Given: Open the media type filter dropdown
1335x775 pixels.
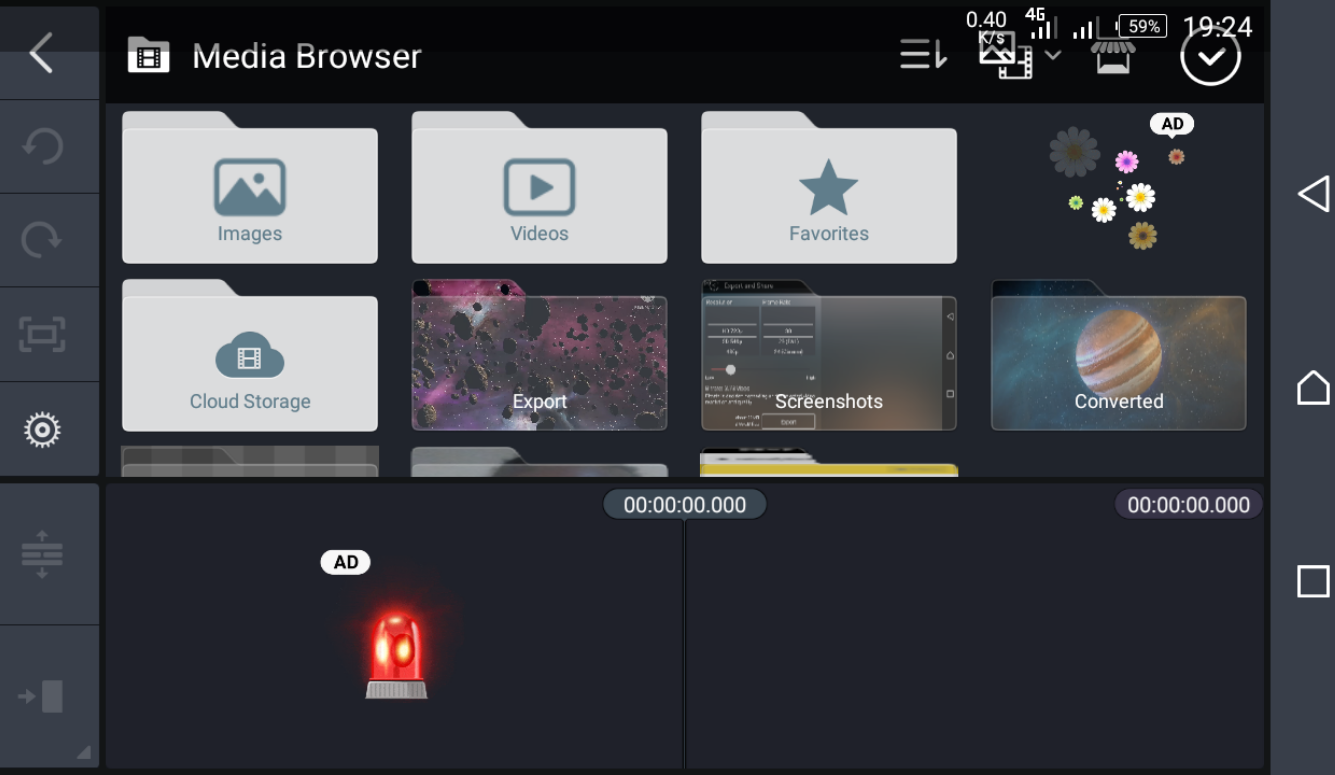Looking at the screenshot, I should click(x=1008, y=56).
